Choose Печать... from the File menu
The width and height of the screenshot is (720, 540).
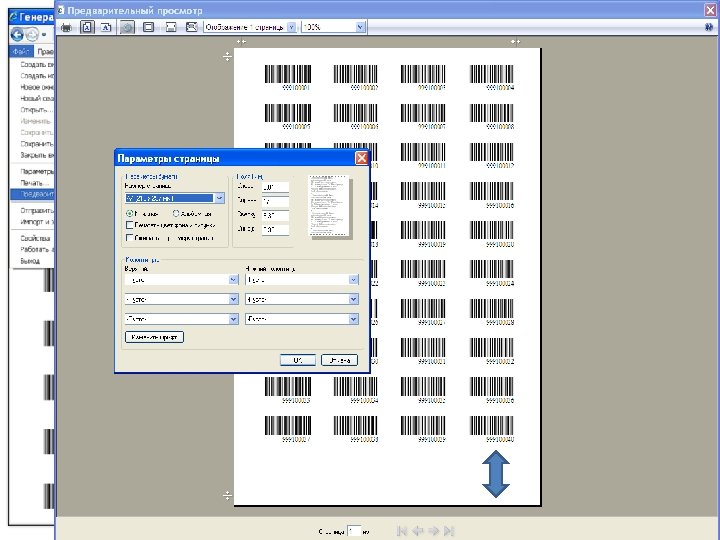point(34,183)
